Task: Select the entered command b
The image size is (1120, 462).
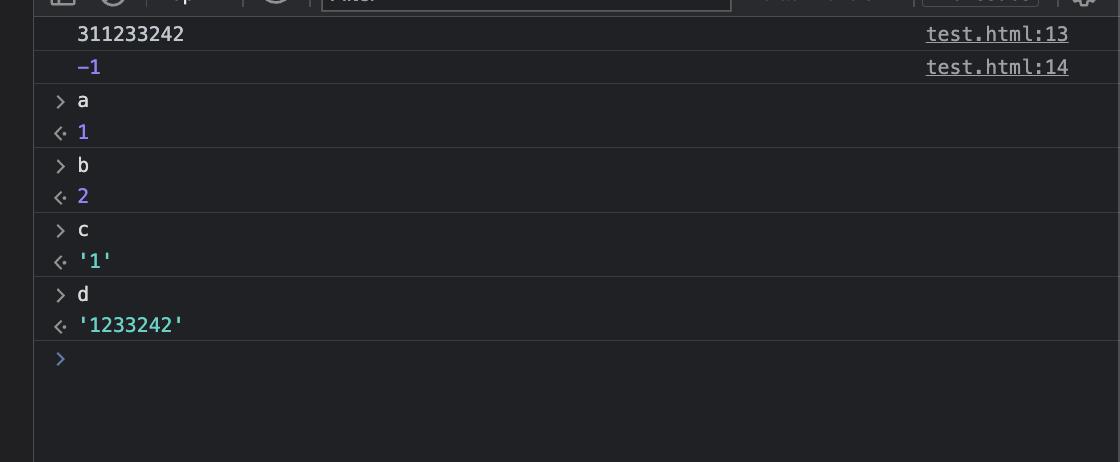Action: click(83, 166)
